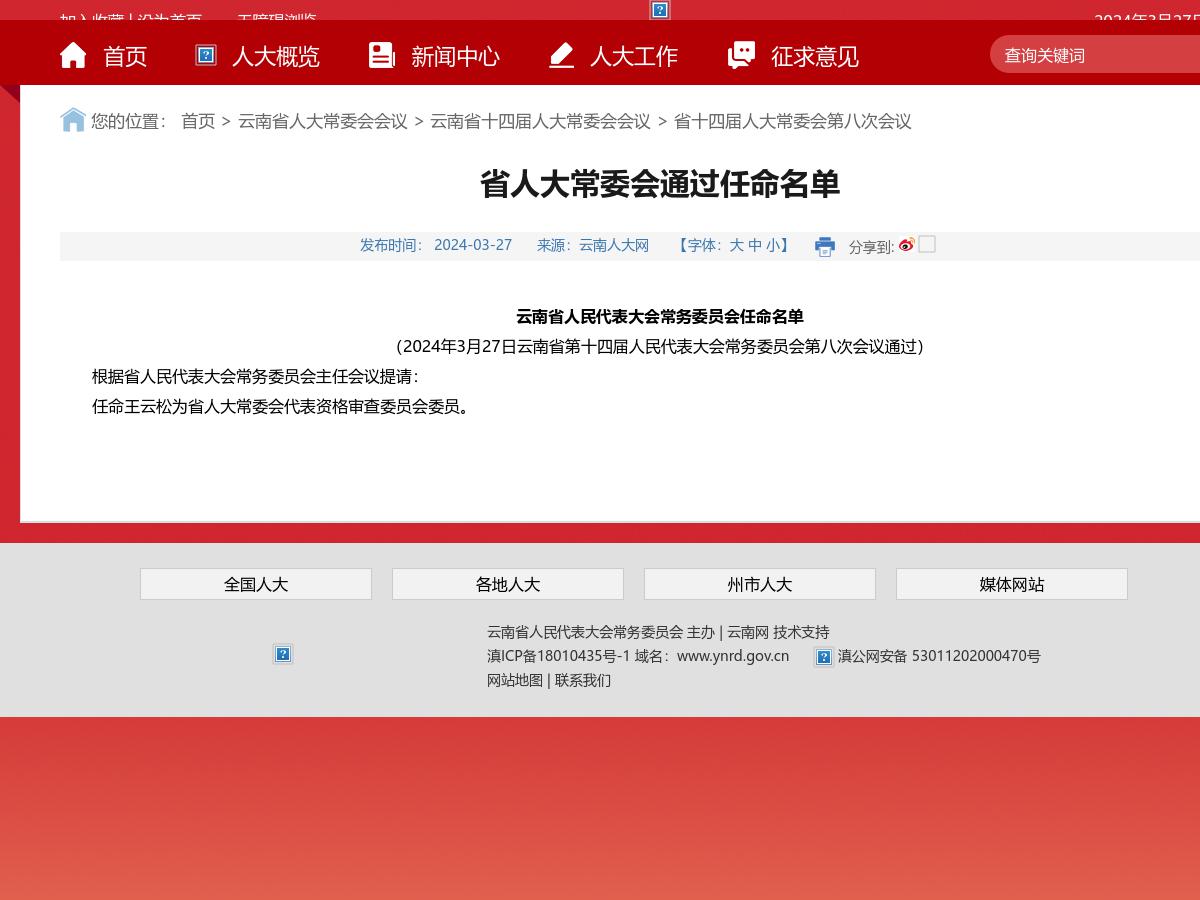Open the 人大工作 menu item
1200x900 pixels.
(633, 56)
